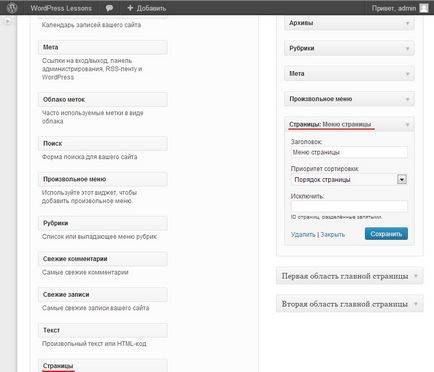
Task: Open the WordPress logo menu
Action: click(x=12, y=8)
